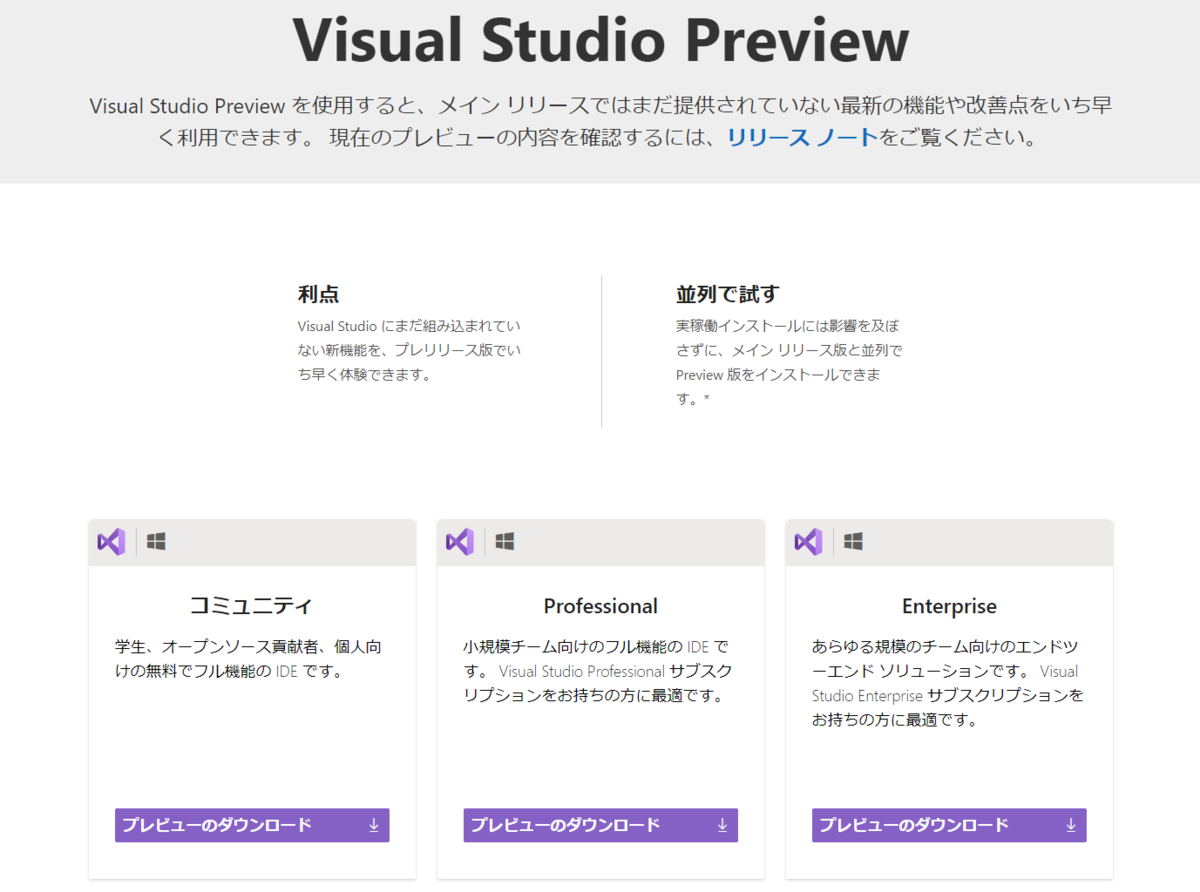
Task: Click the download arrow inside the Professional button
Action: 722,825
